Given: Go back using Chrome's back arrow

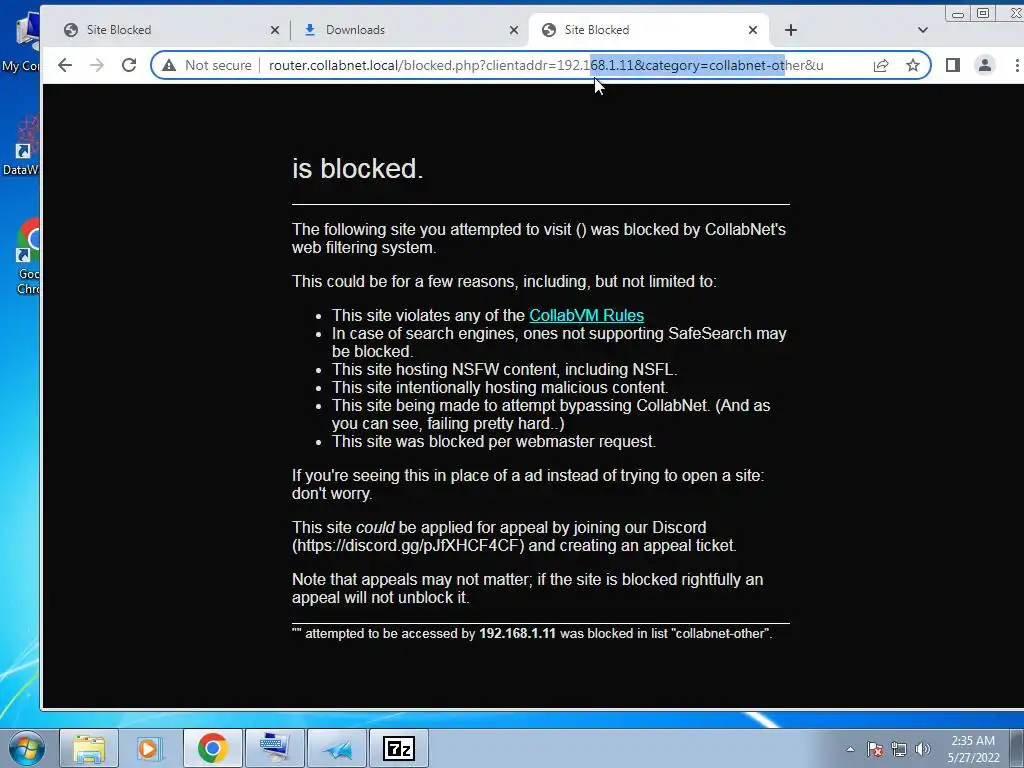Looking at the screenshot, I should (65, 65).
